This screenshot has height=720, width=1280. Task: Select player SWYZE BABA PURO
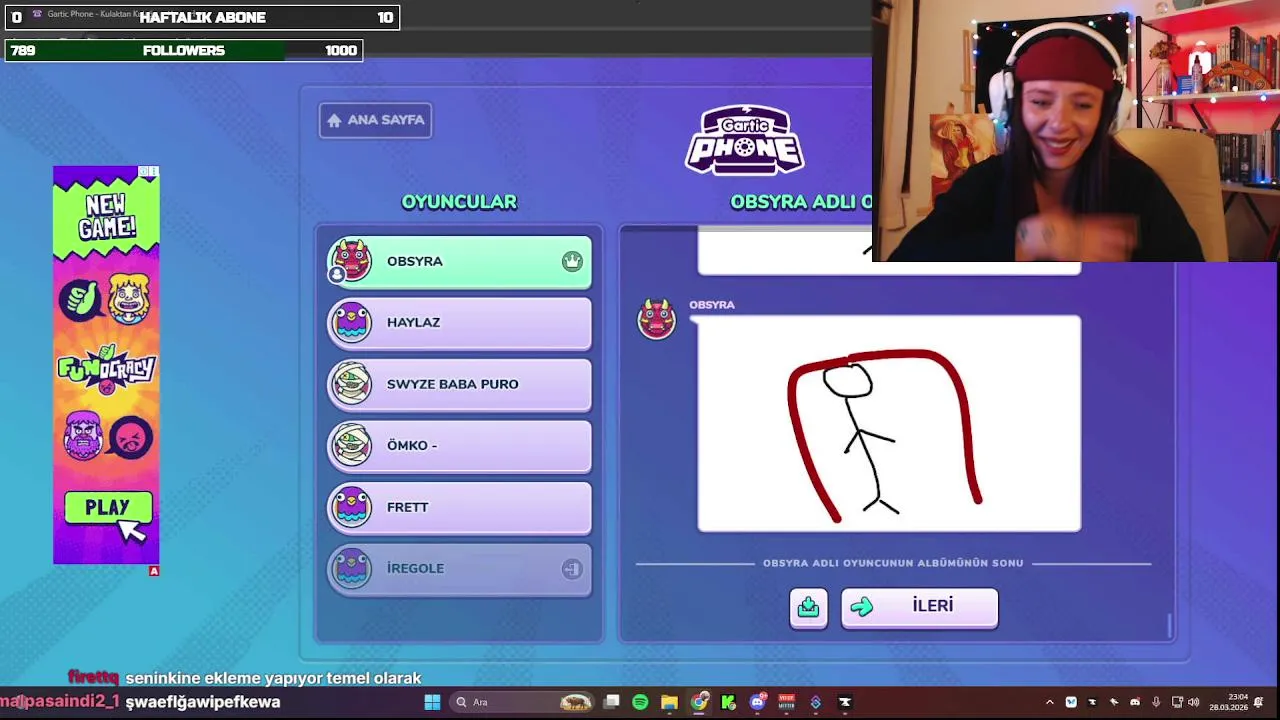coord(459,385)
